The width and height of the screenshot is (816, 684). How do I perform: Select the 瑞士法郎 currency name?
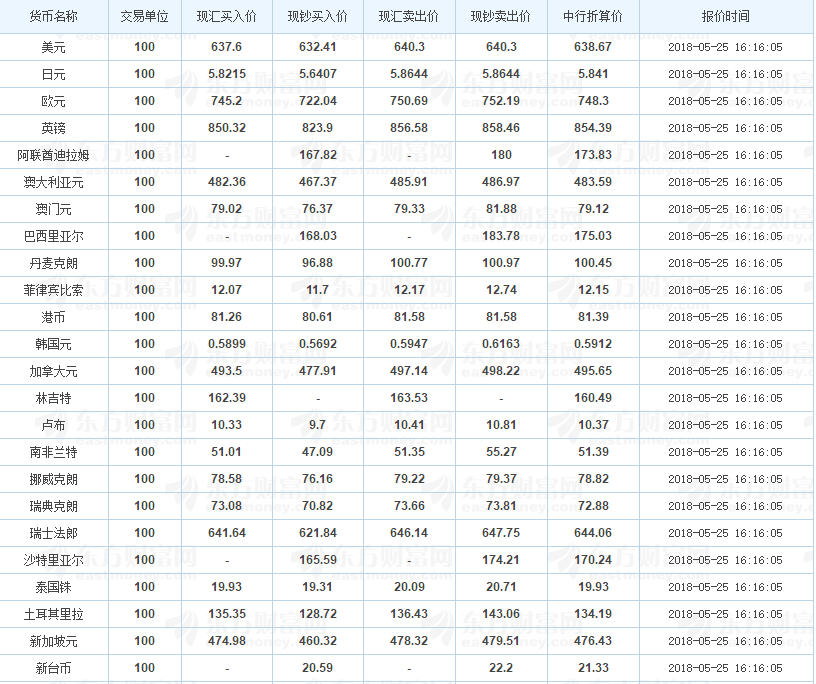pos(54,534)
